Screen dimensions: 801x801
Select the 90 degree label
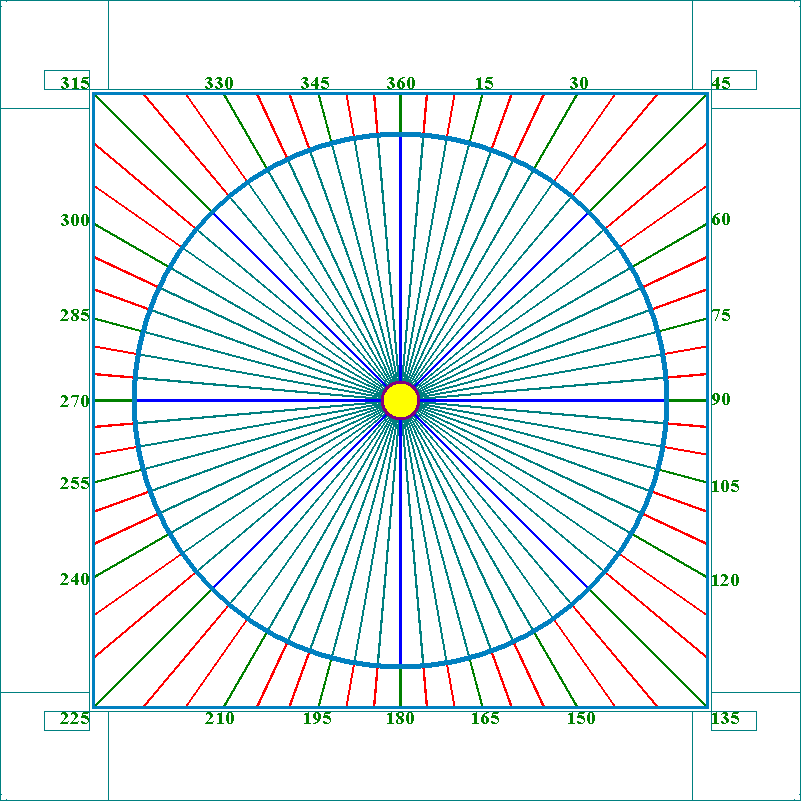click(x=721, y=399)
